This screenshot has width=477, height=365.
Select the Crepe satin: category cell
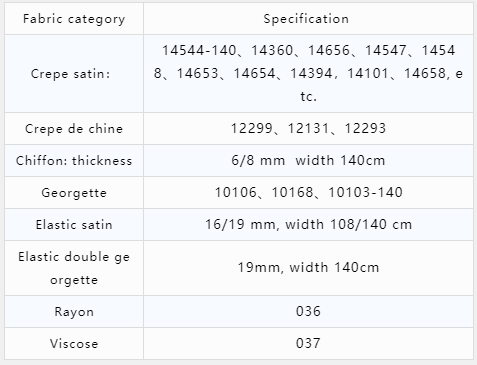(74, 74)
